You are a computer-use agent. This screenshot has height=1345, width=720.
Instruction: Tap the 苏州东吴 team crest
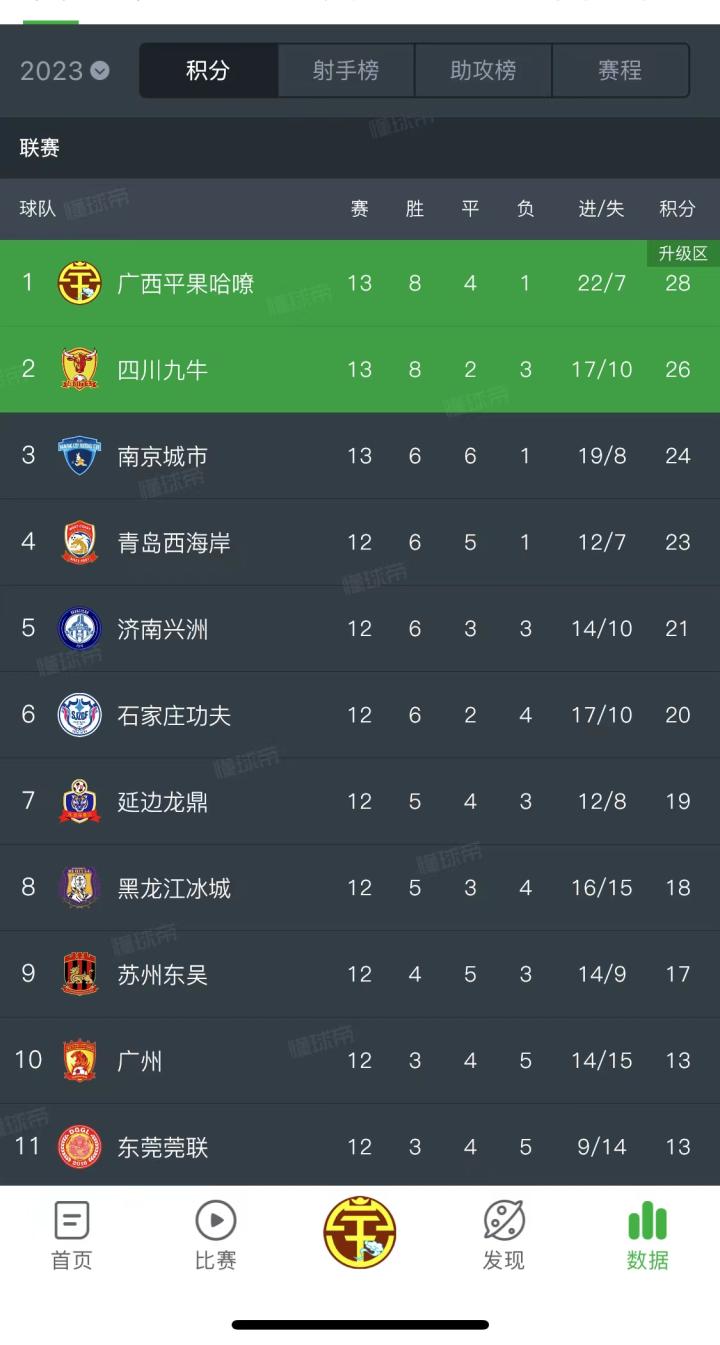pyautogui.click(x=80, y=974)
